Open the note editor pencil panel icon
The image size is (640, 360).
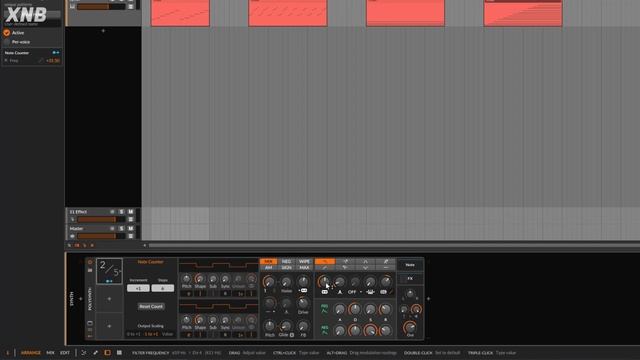coord(96,353)
